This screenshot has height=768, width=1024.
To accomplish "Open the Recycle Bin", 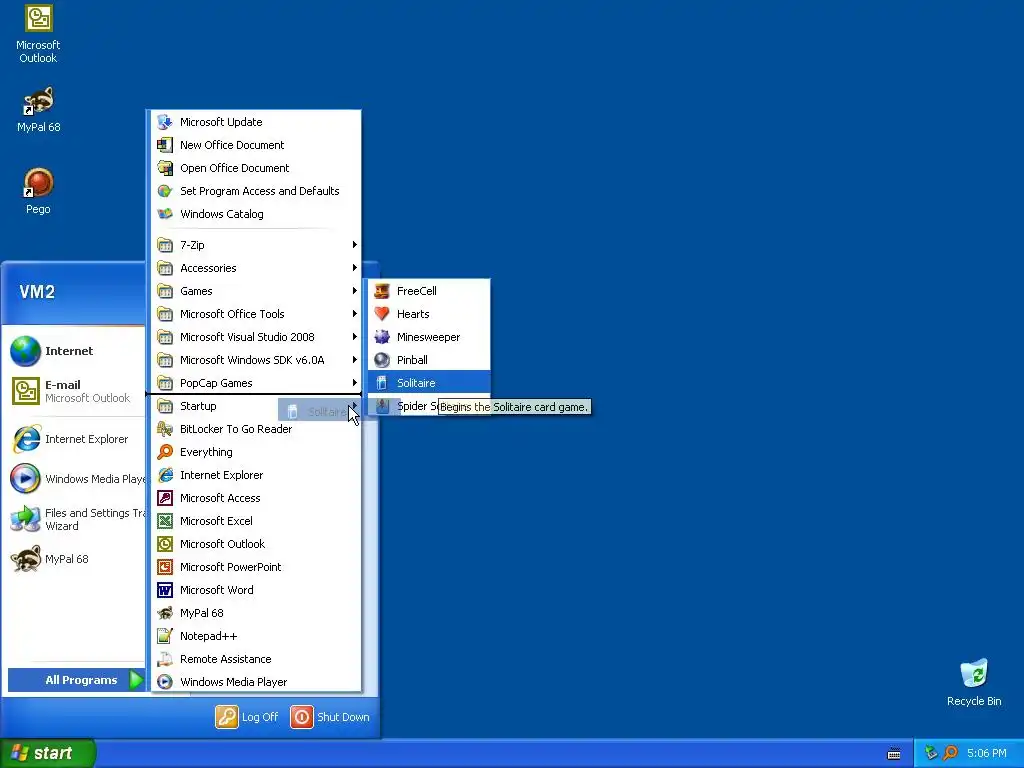I will [x=974, y=682].
